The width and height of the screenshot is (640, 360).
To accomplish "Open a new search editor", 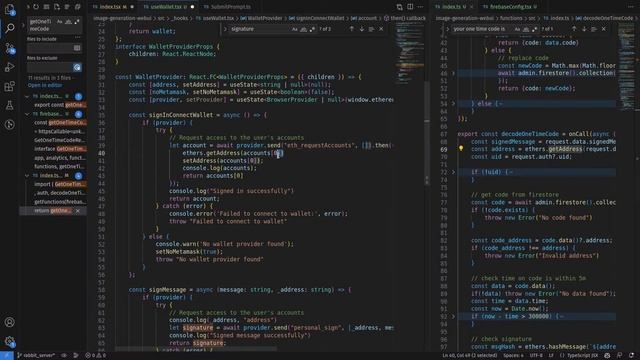I will pos(57,7).
